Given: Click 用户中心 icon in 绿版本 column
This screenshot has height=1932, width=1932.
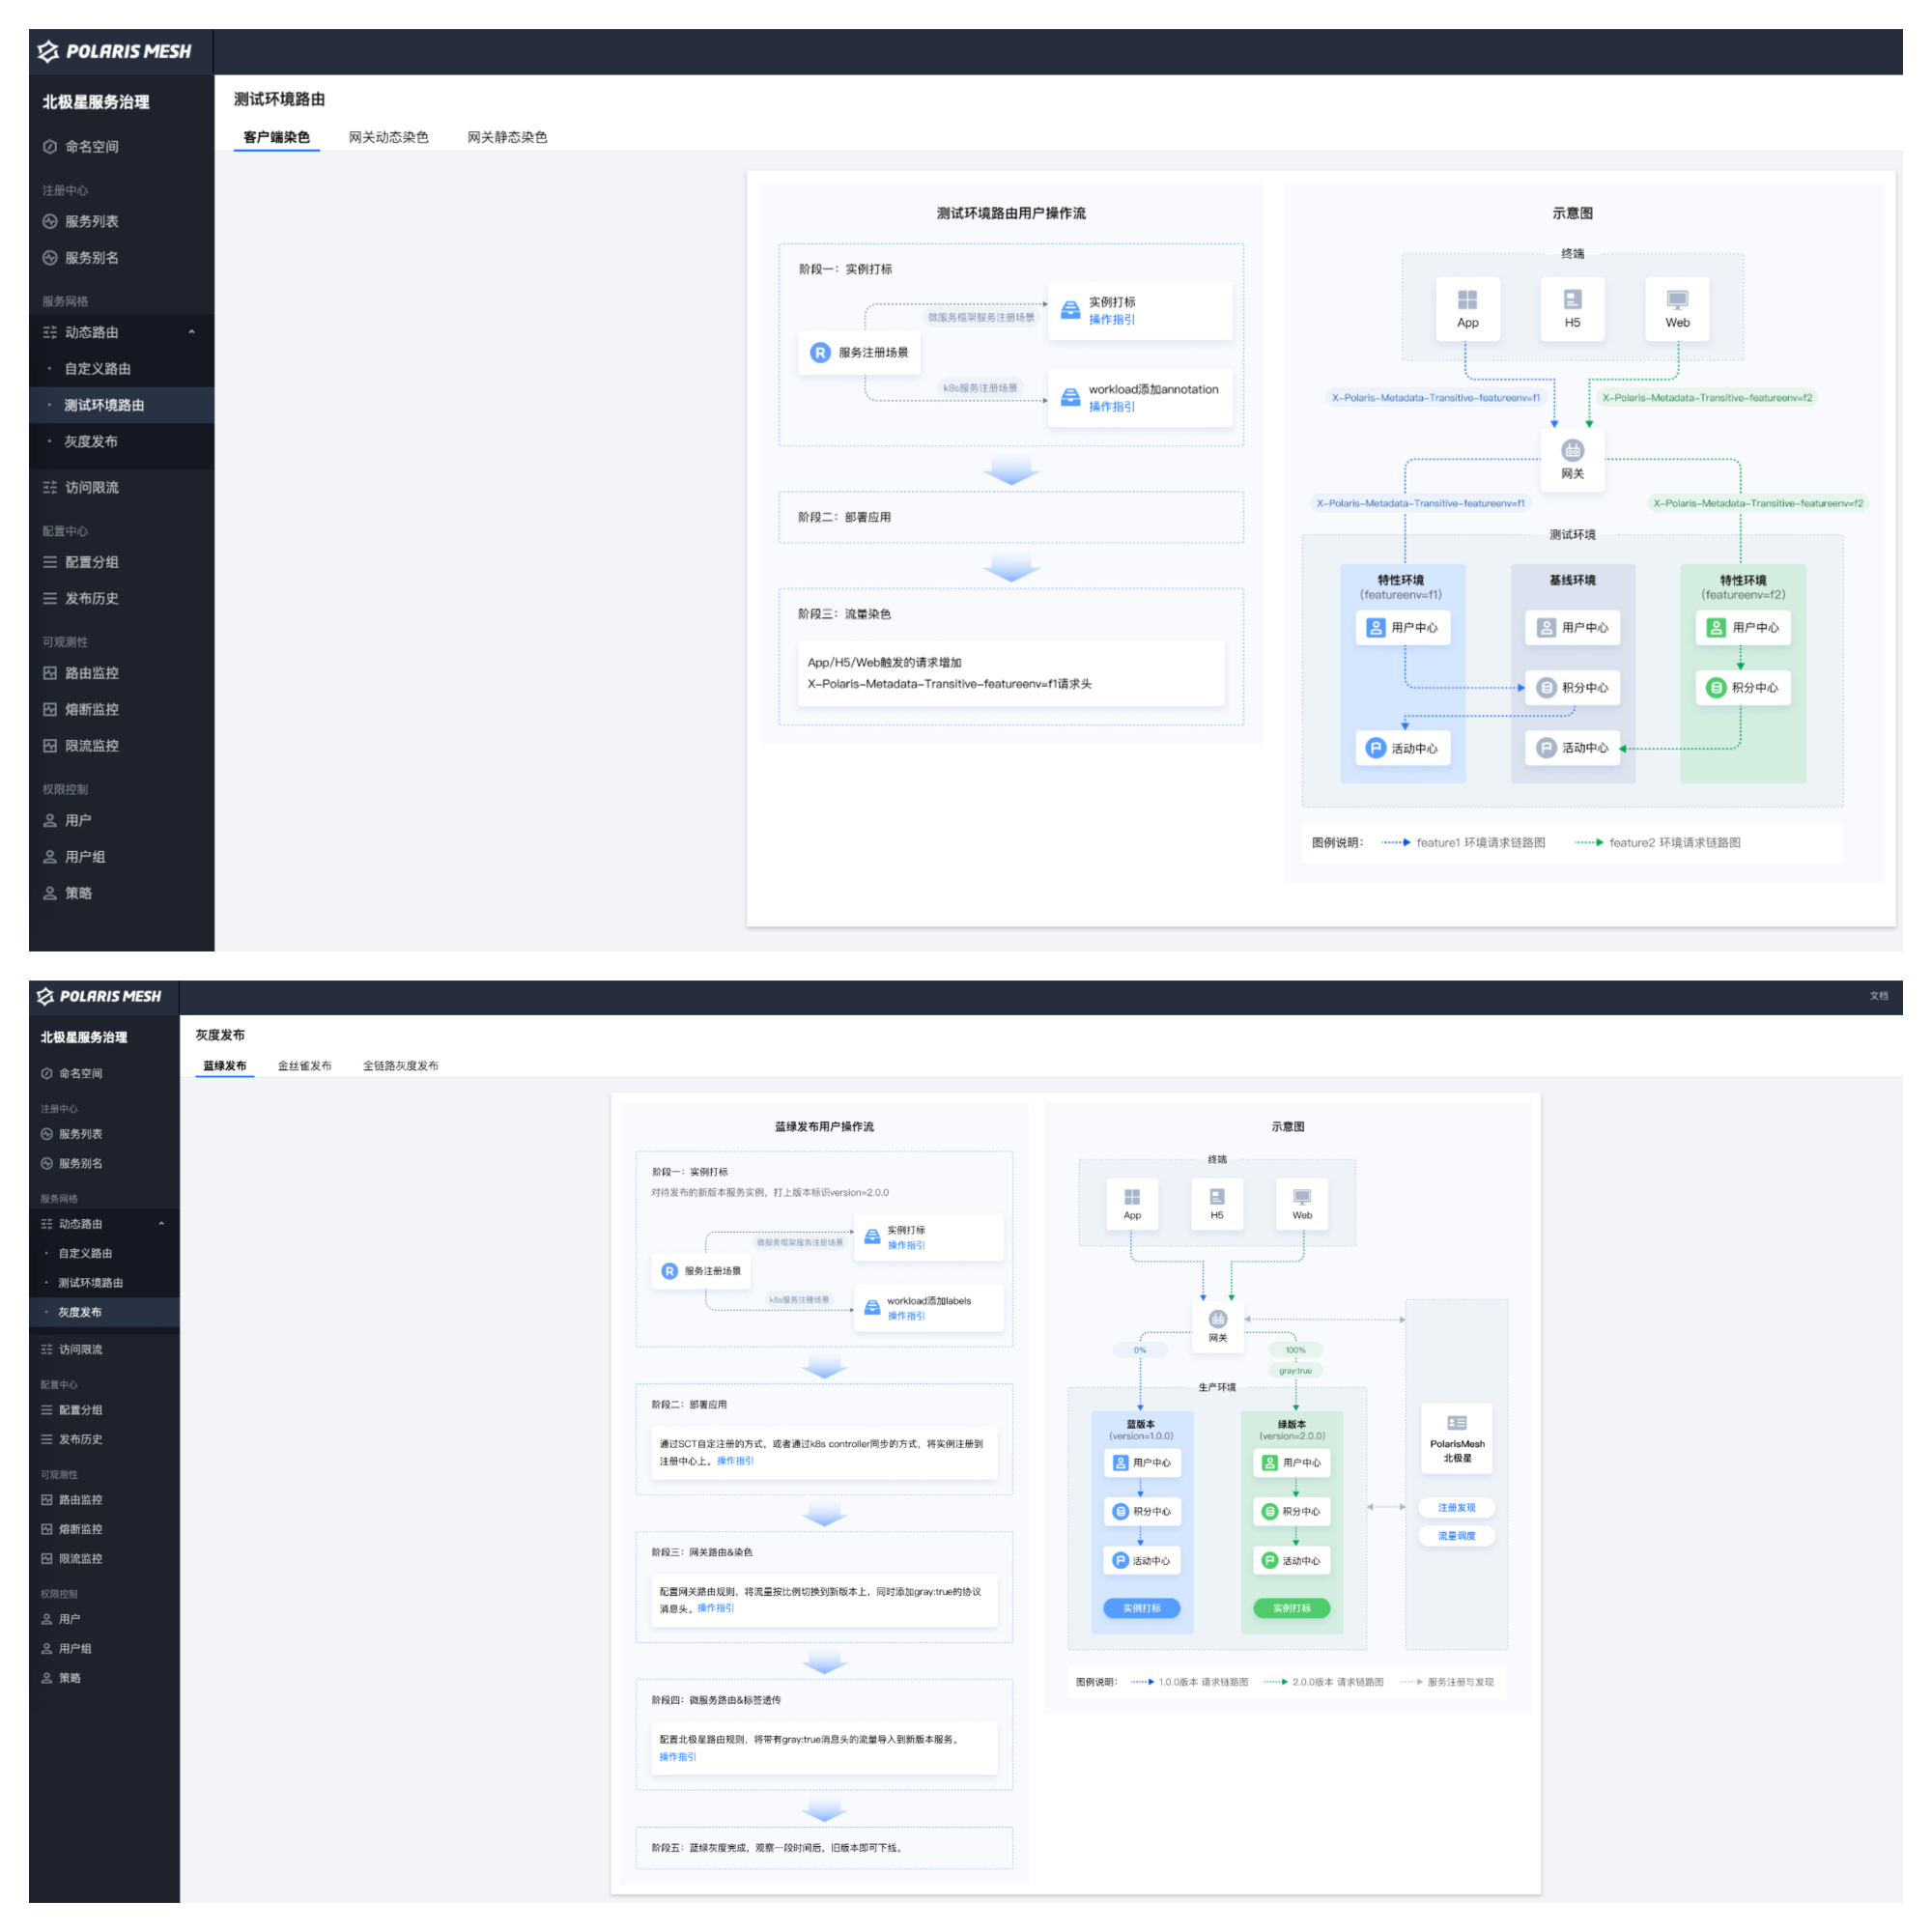Looking at the screenshot, I should tap(1270, 1462).
